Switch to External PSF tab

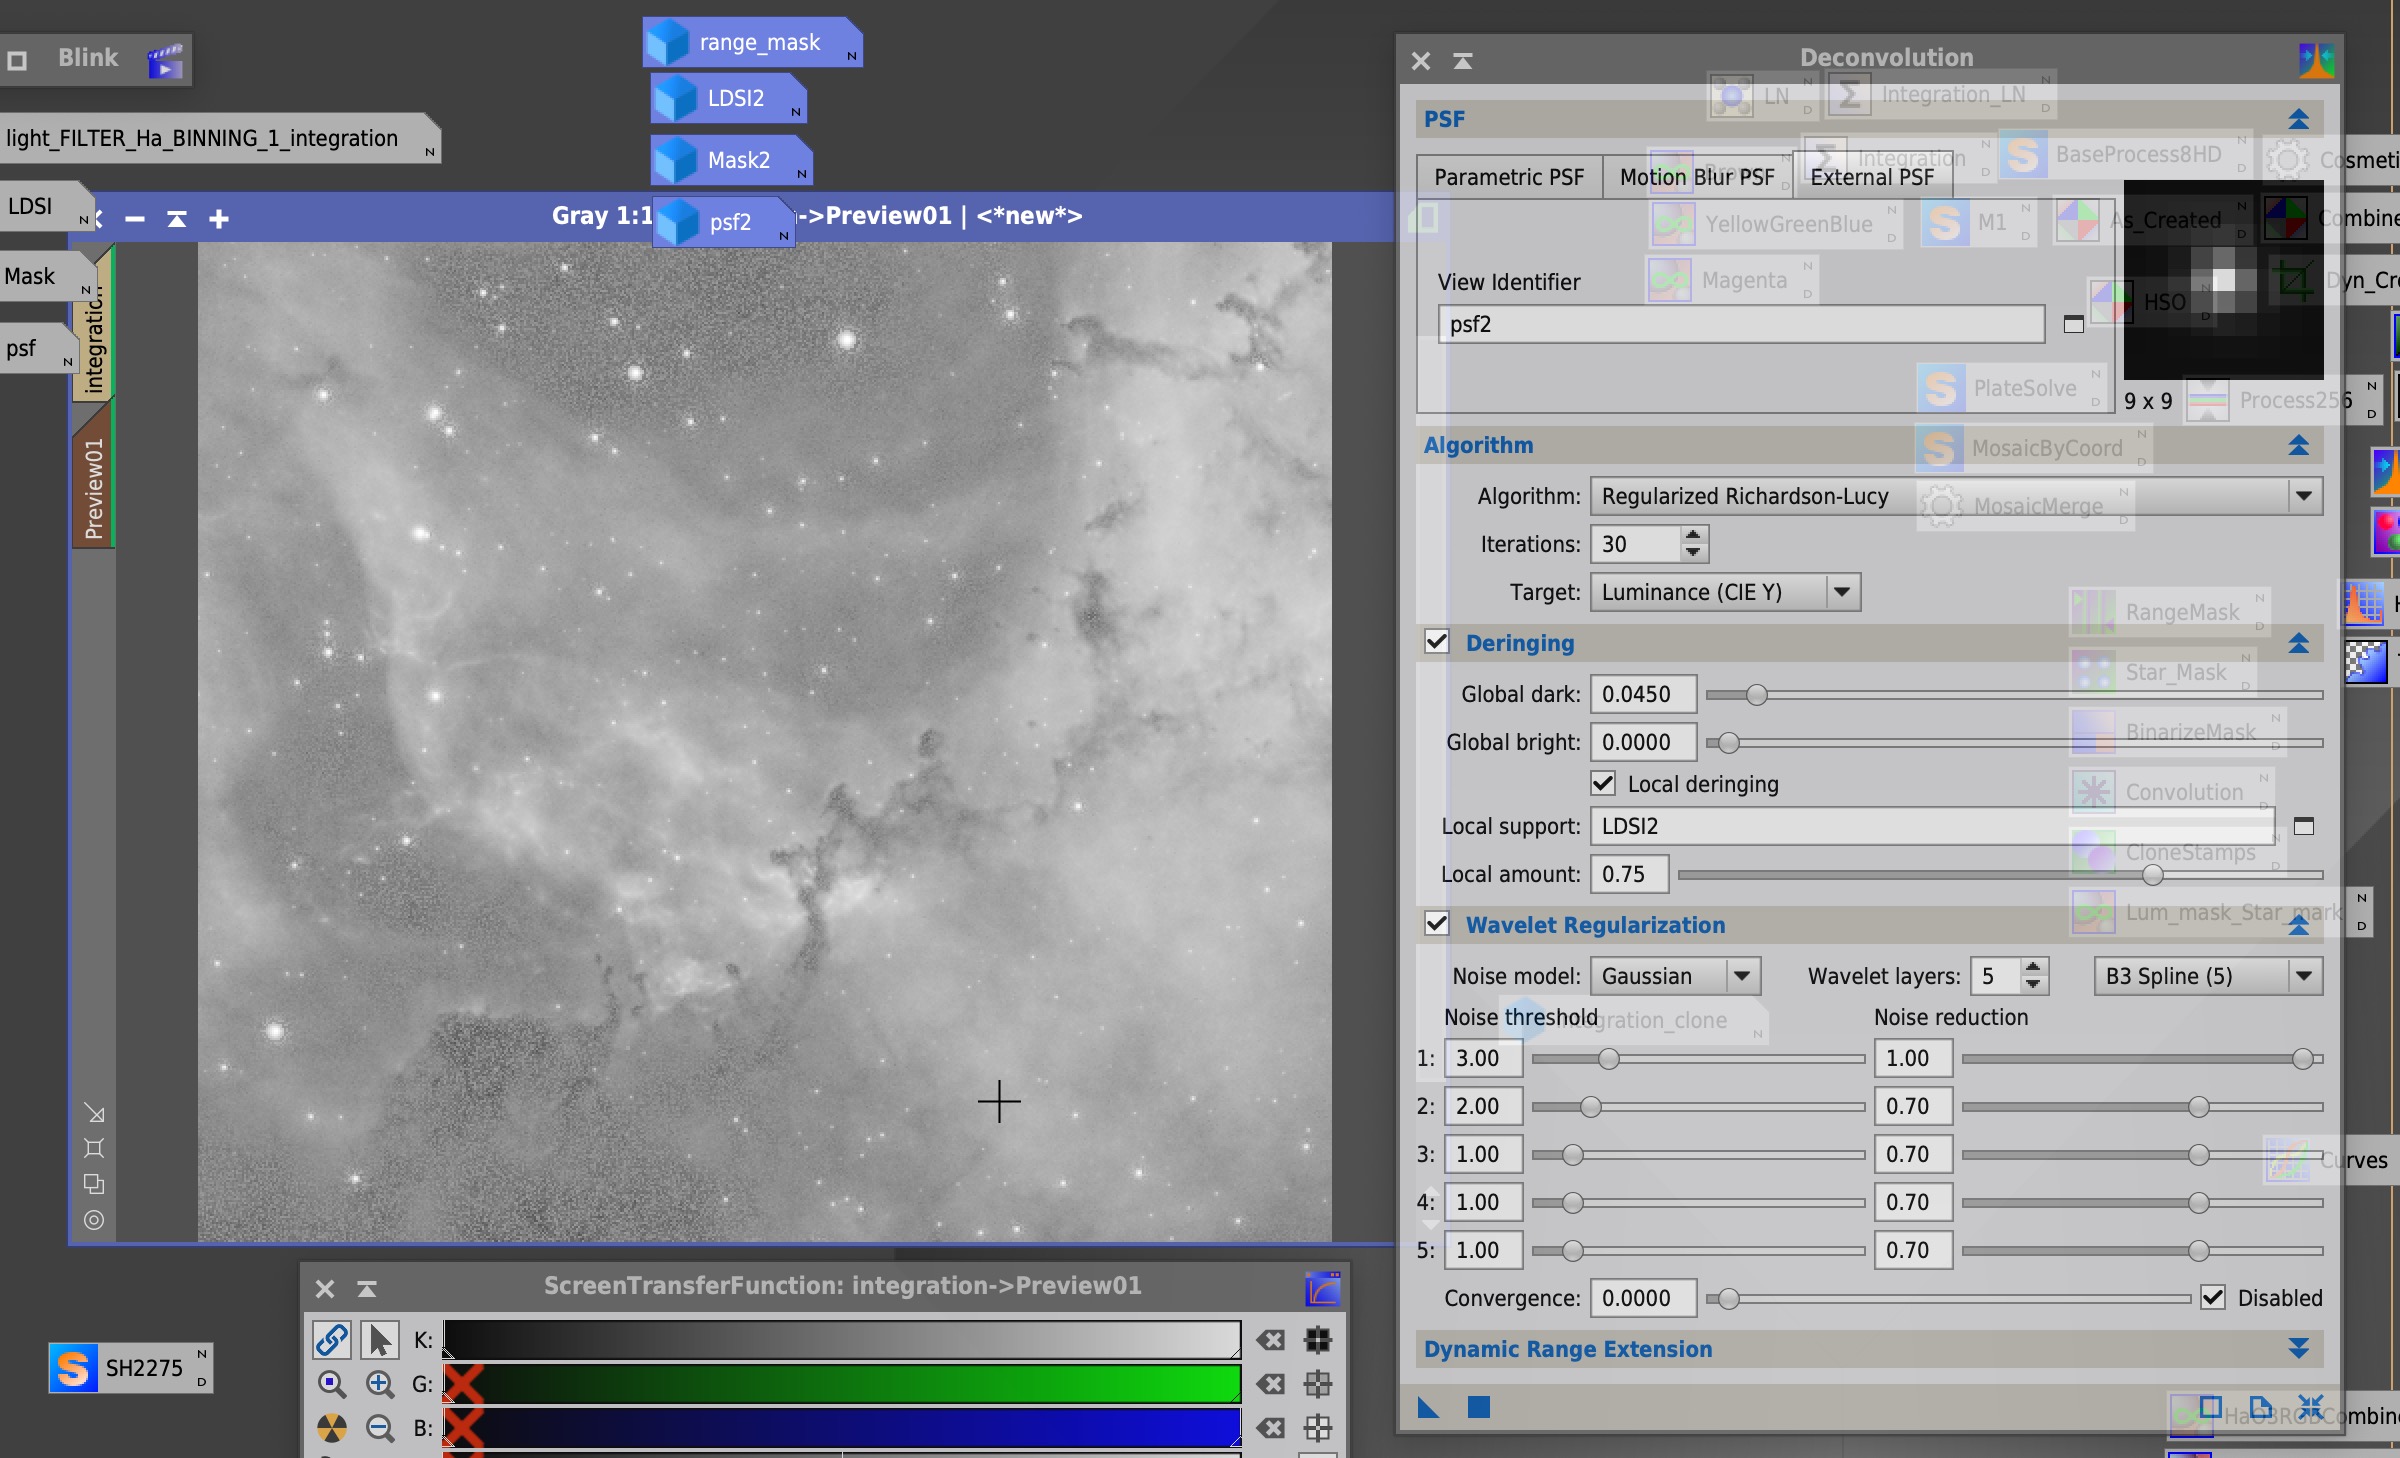click(x=1872, y=177)
